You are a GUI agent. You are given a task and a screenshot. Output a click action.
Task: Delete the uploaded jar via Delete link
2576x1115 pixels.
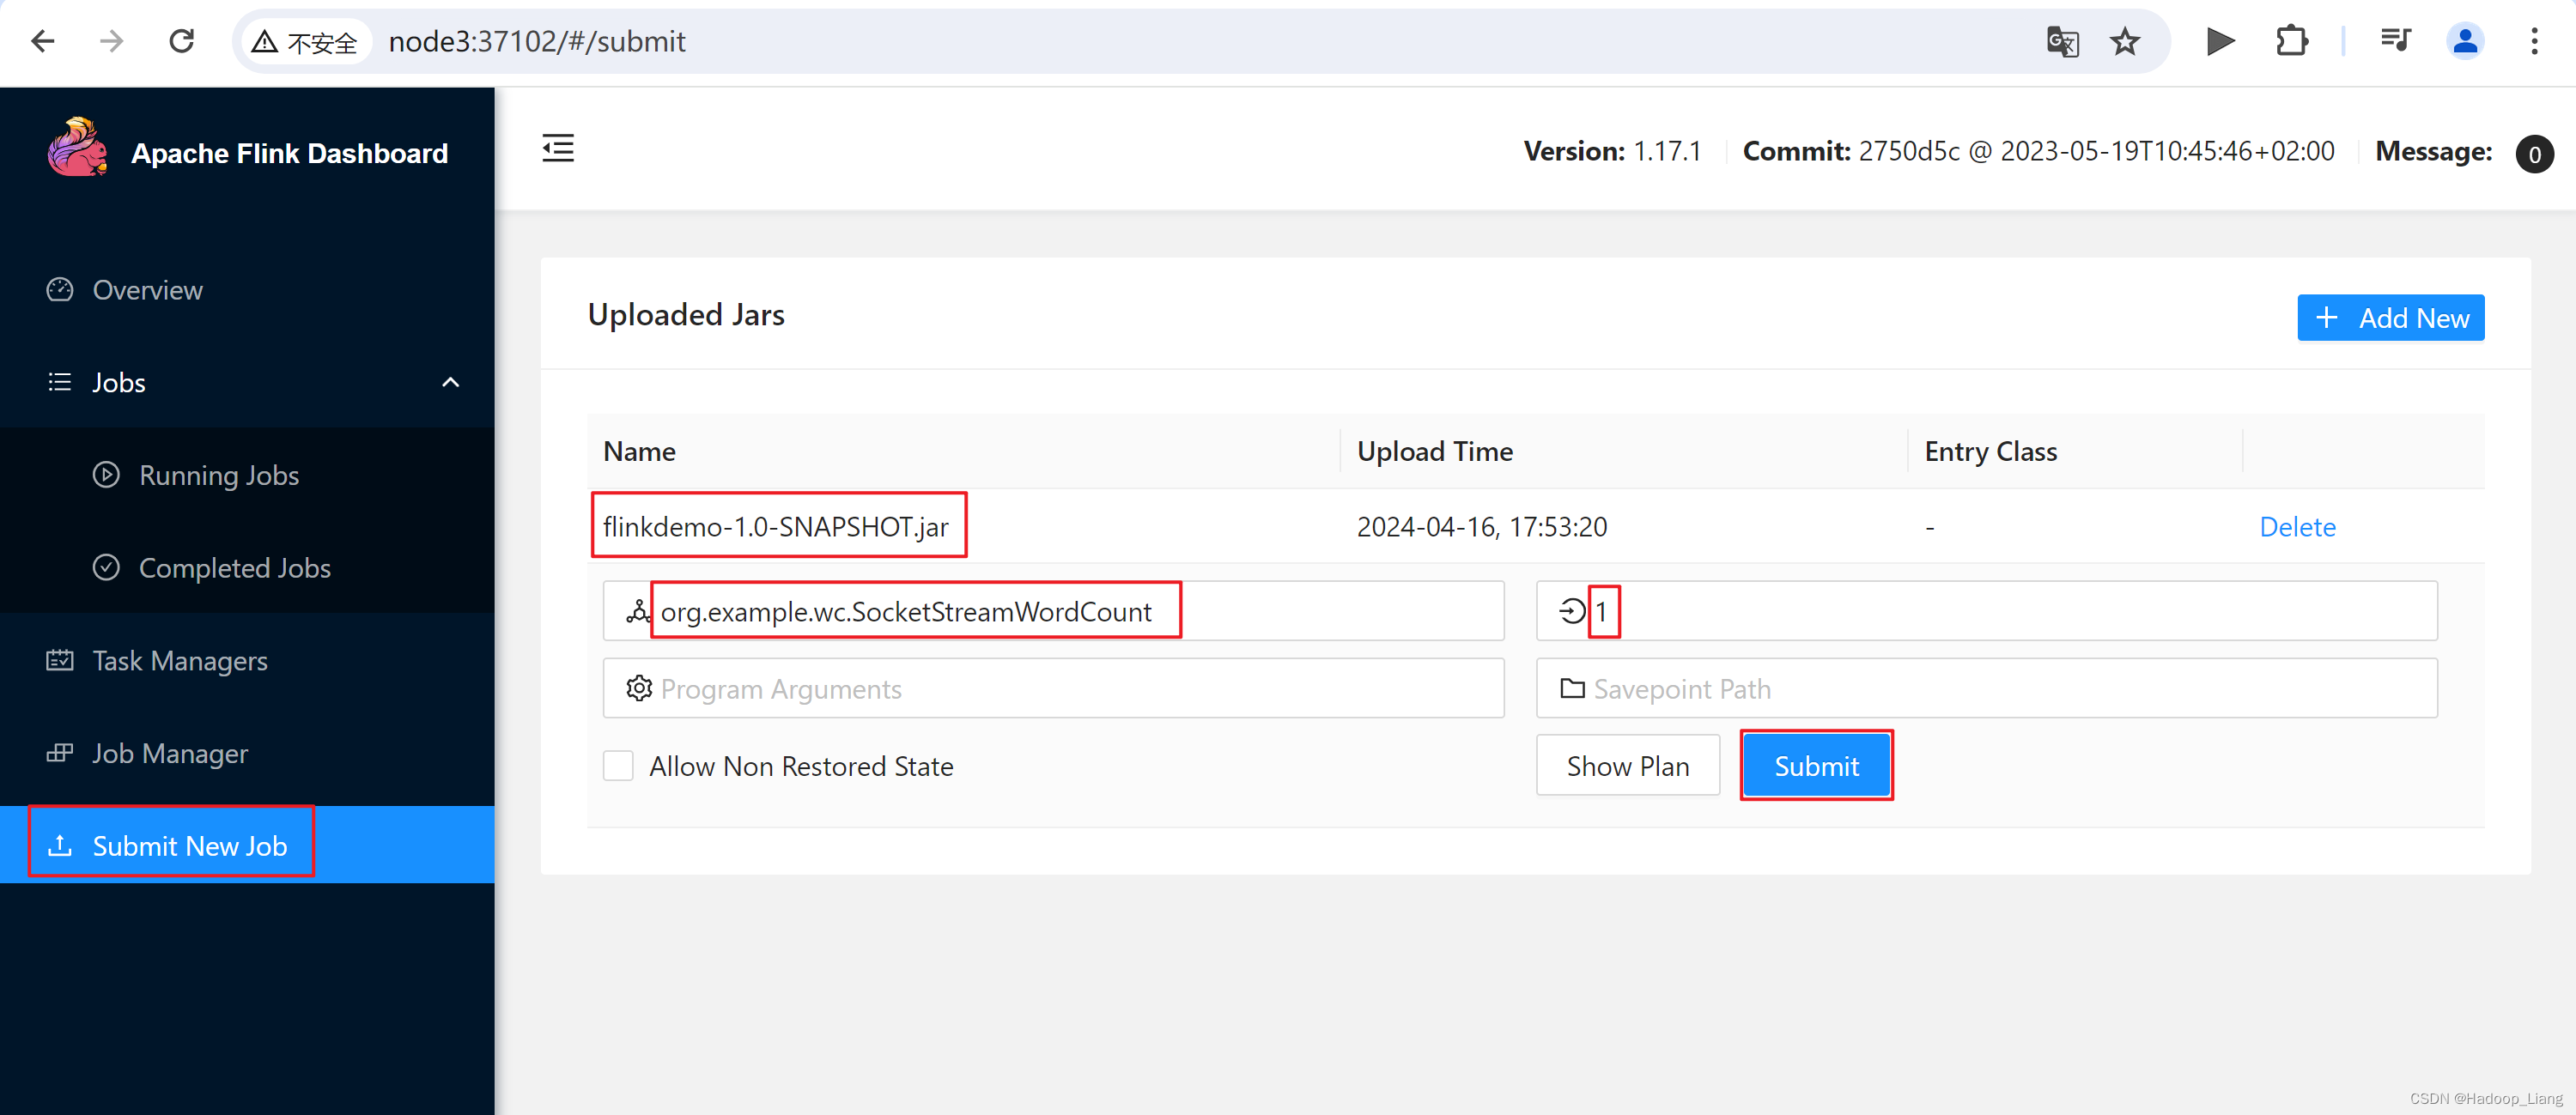point(2297,526)
